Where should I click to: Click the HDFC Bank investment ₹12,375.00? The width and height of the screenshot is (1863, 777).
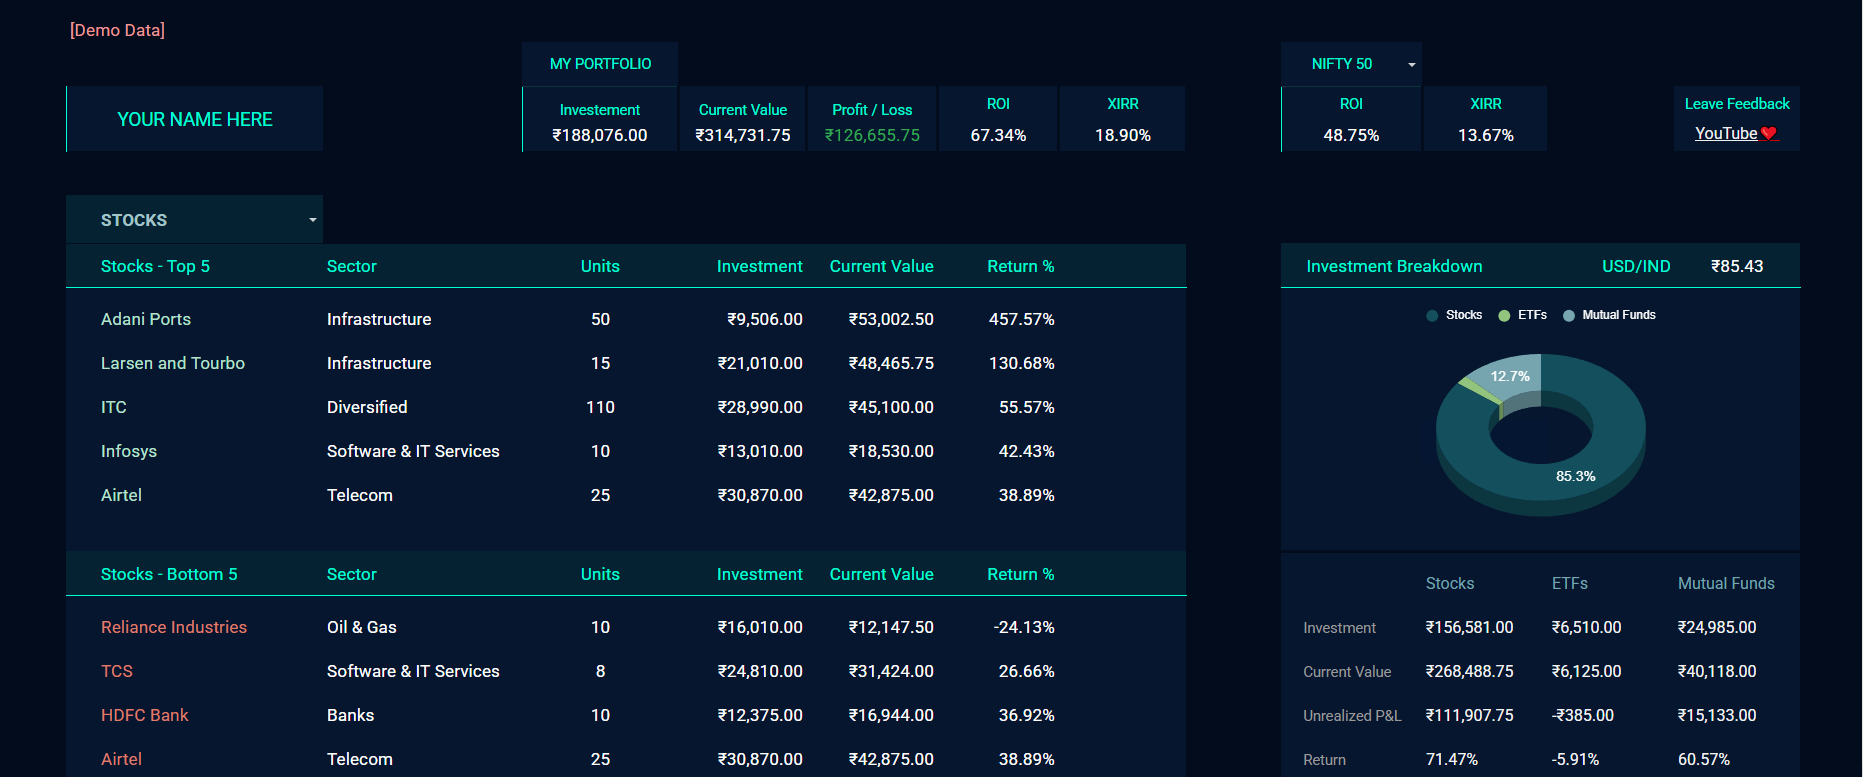click(x=760, y=715)
